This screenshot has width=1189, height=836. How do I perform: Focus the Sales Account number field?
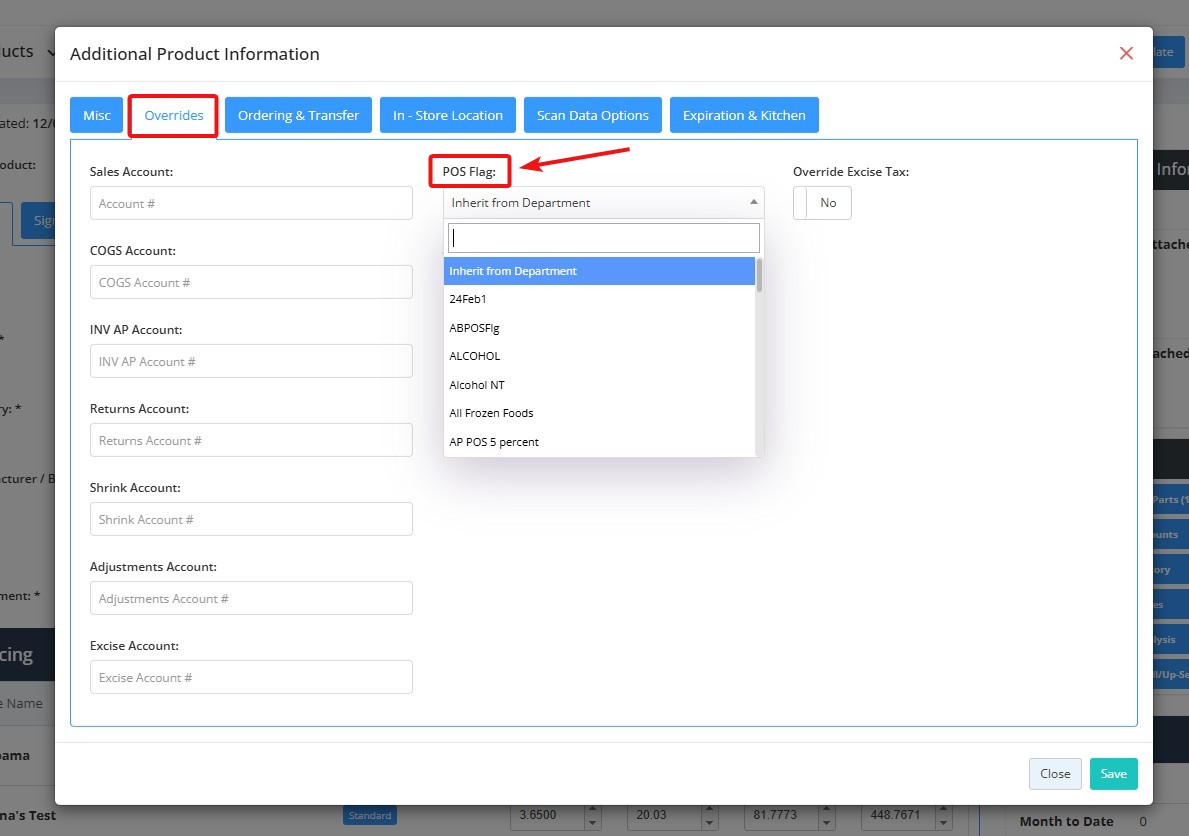[x=251, y=203]
